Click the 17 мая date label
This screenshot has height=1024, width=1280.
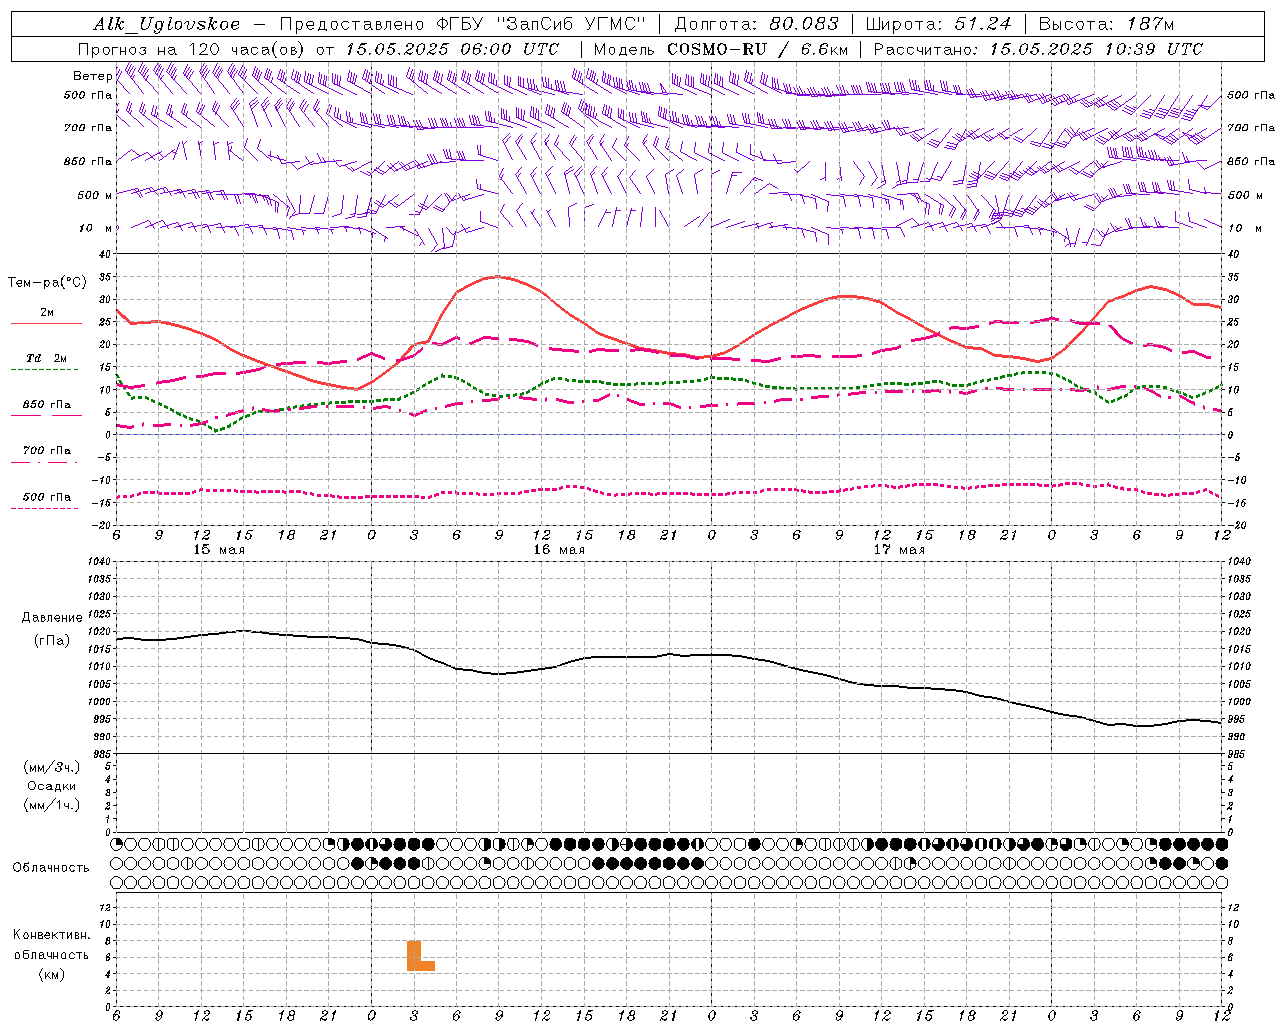898,550
